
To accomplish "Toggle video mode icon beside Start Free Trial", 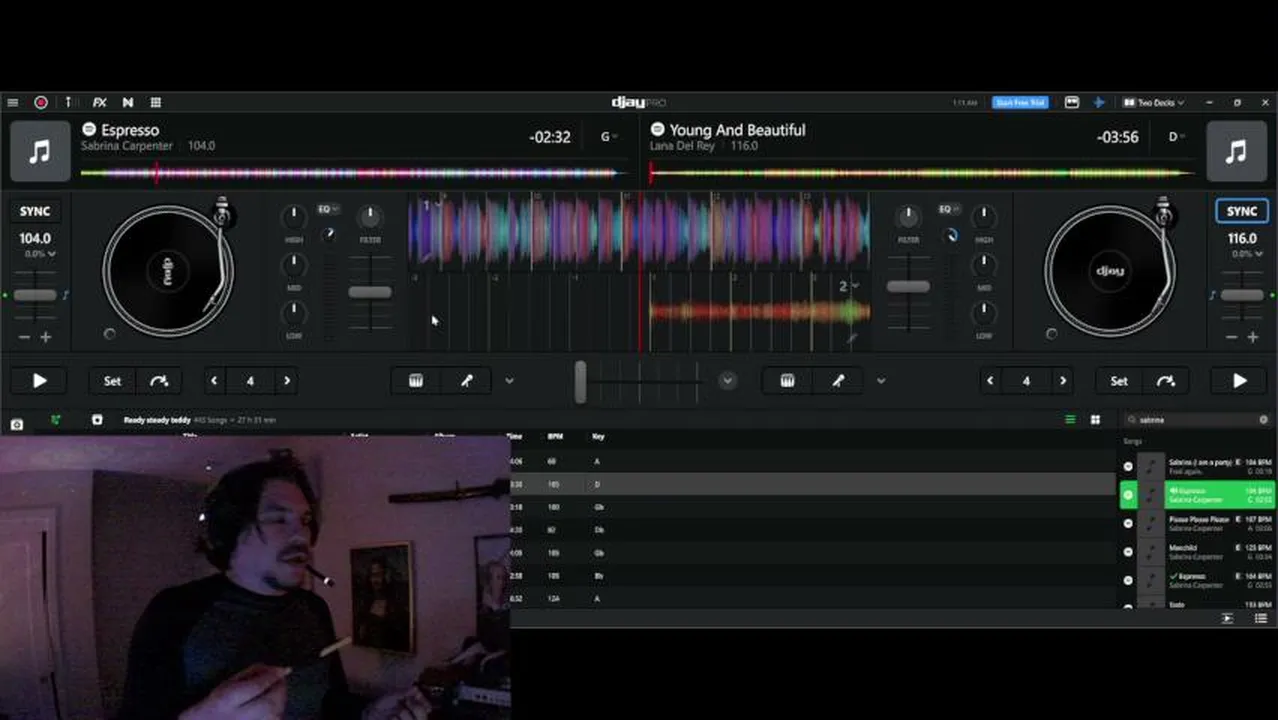I will coord(1072,102).
